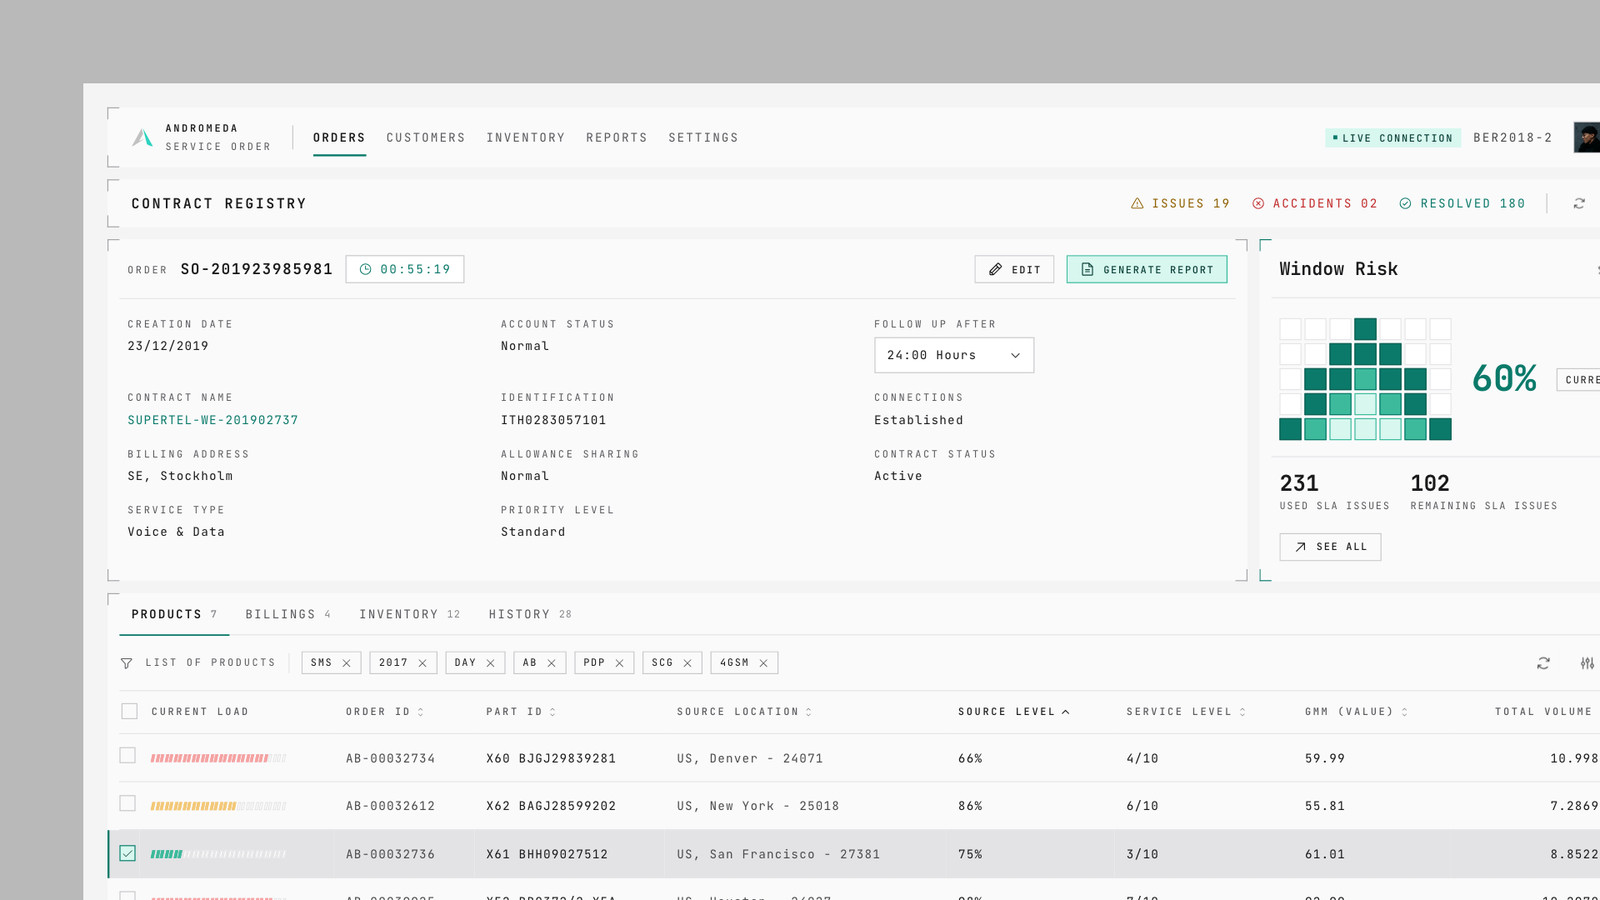The height and width of the screenshot is (900, 1600).
Task: Sort by Source Location column
Action: [x=744, y=712]
